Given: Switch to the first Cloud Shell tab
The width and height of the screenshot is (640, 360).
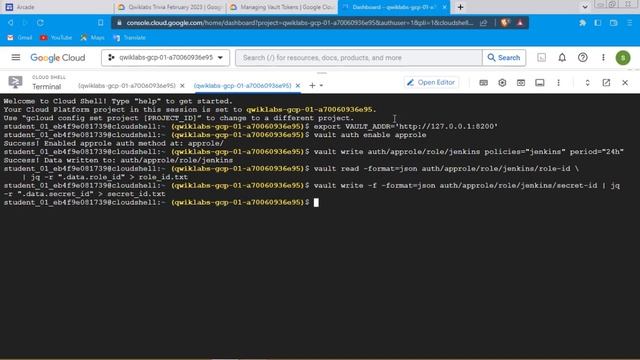Looking at the screenshot, I should click(127, 86).
